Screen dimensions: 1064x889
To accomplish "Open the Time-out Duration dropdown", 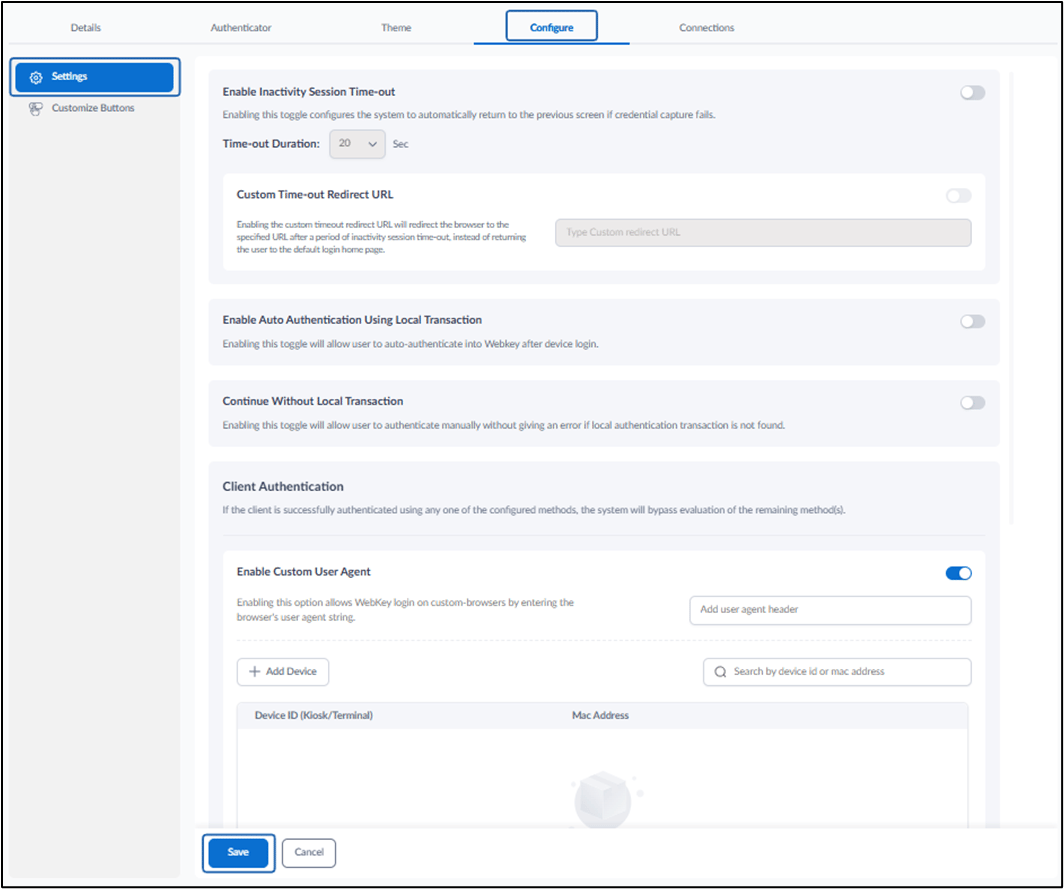I will tap(358, 144).
